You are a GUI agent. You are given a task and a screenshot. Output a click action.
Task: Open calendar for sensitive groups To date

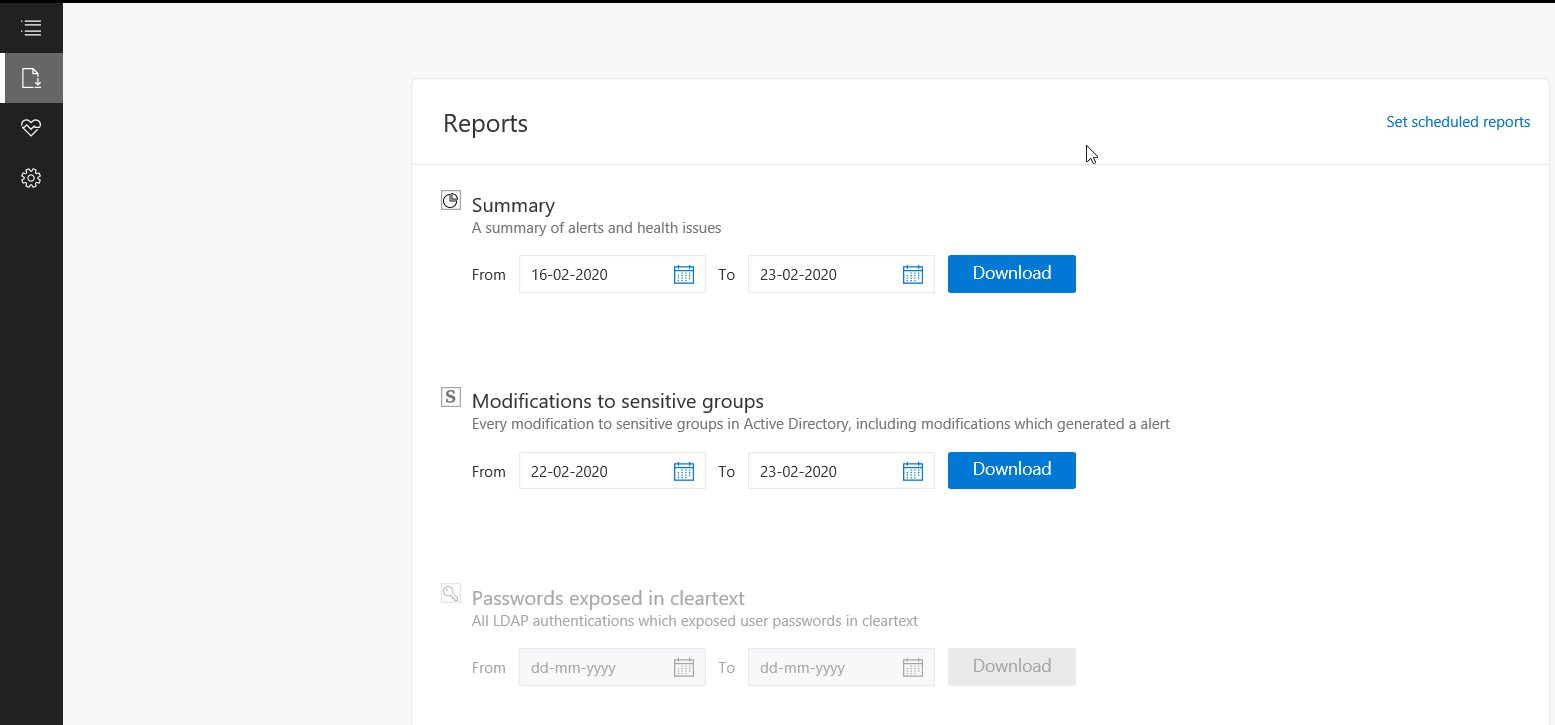[x=913, y=471]
